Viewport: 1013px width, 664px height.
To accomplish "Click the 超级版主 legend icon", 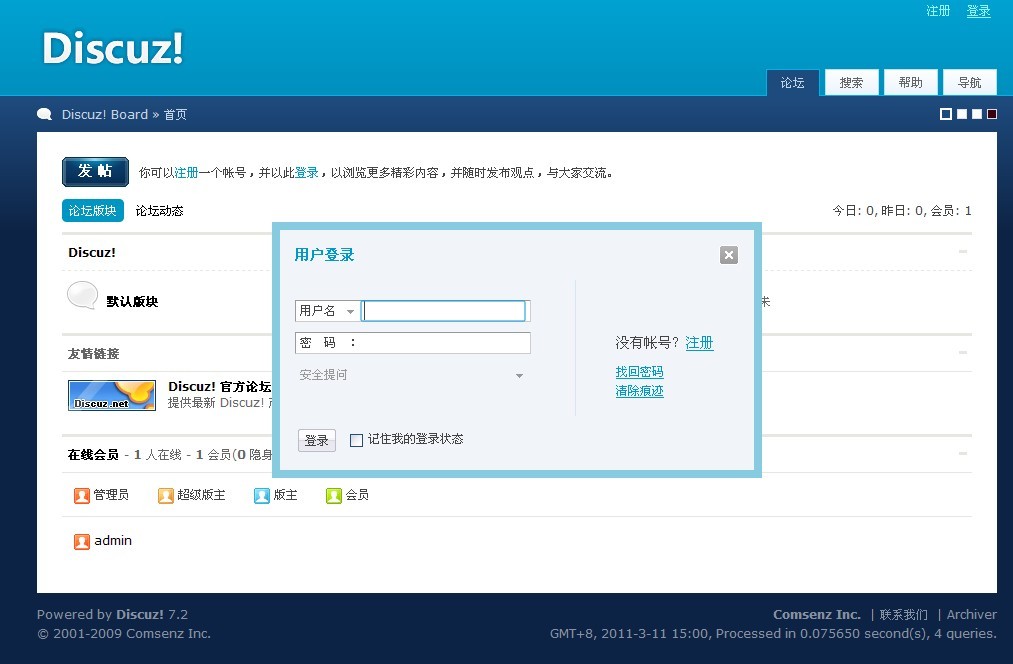I will 165,495.
